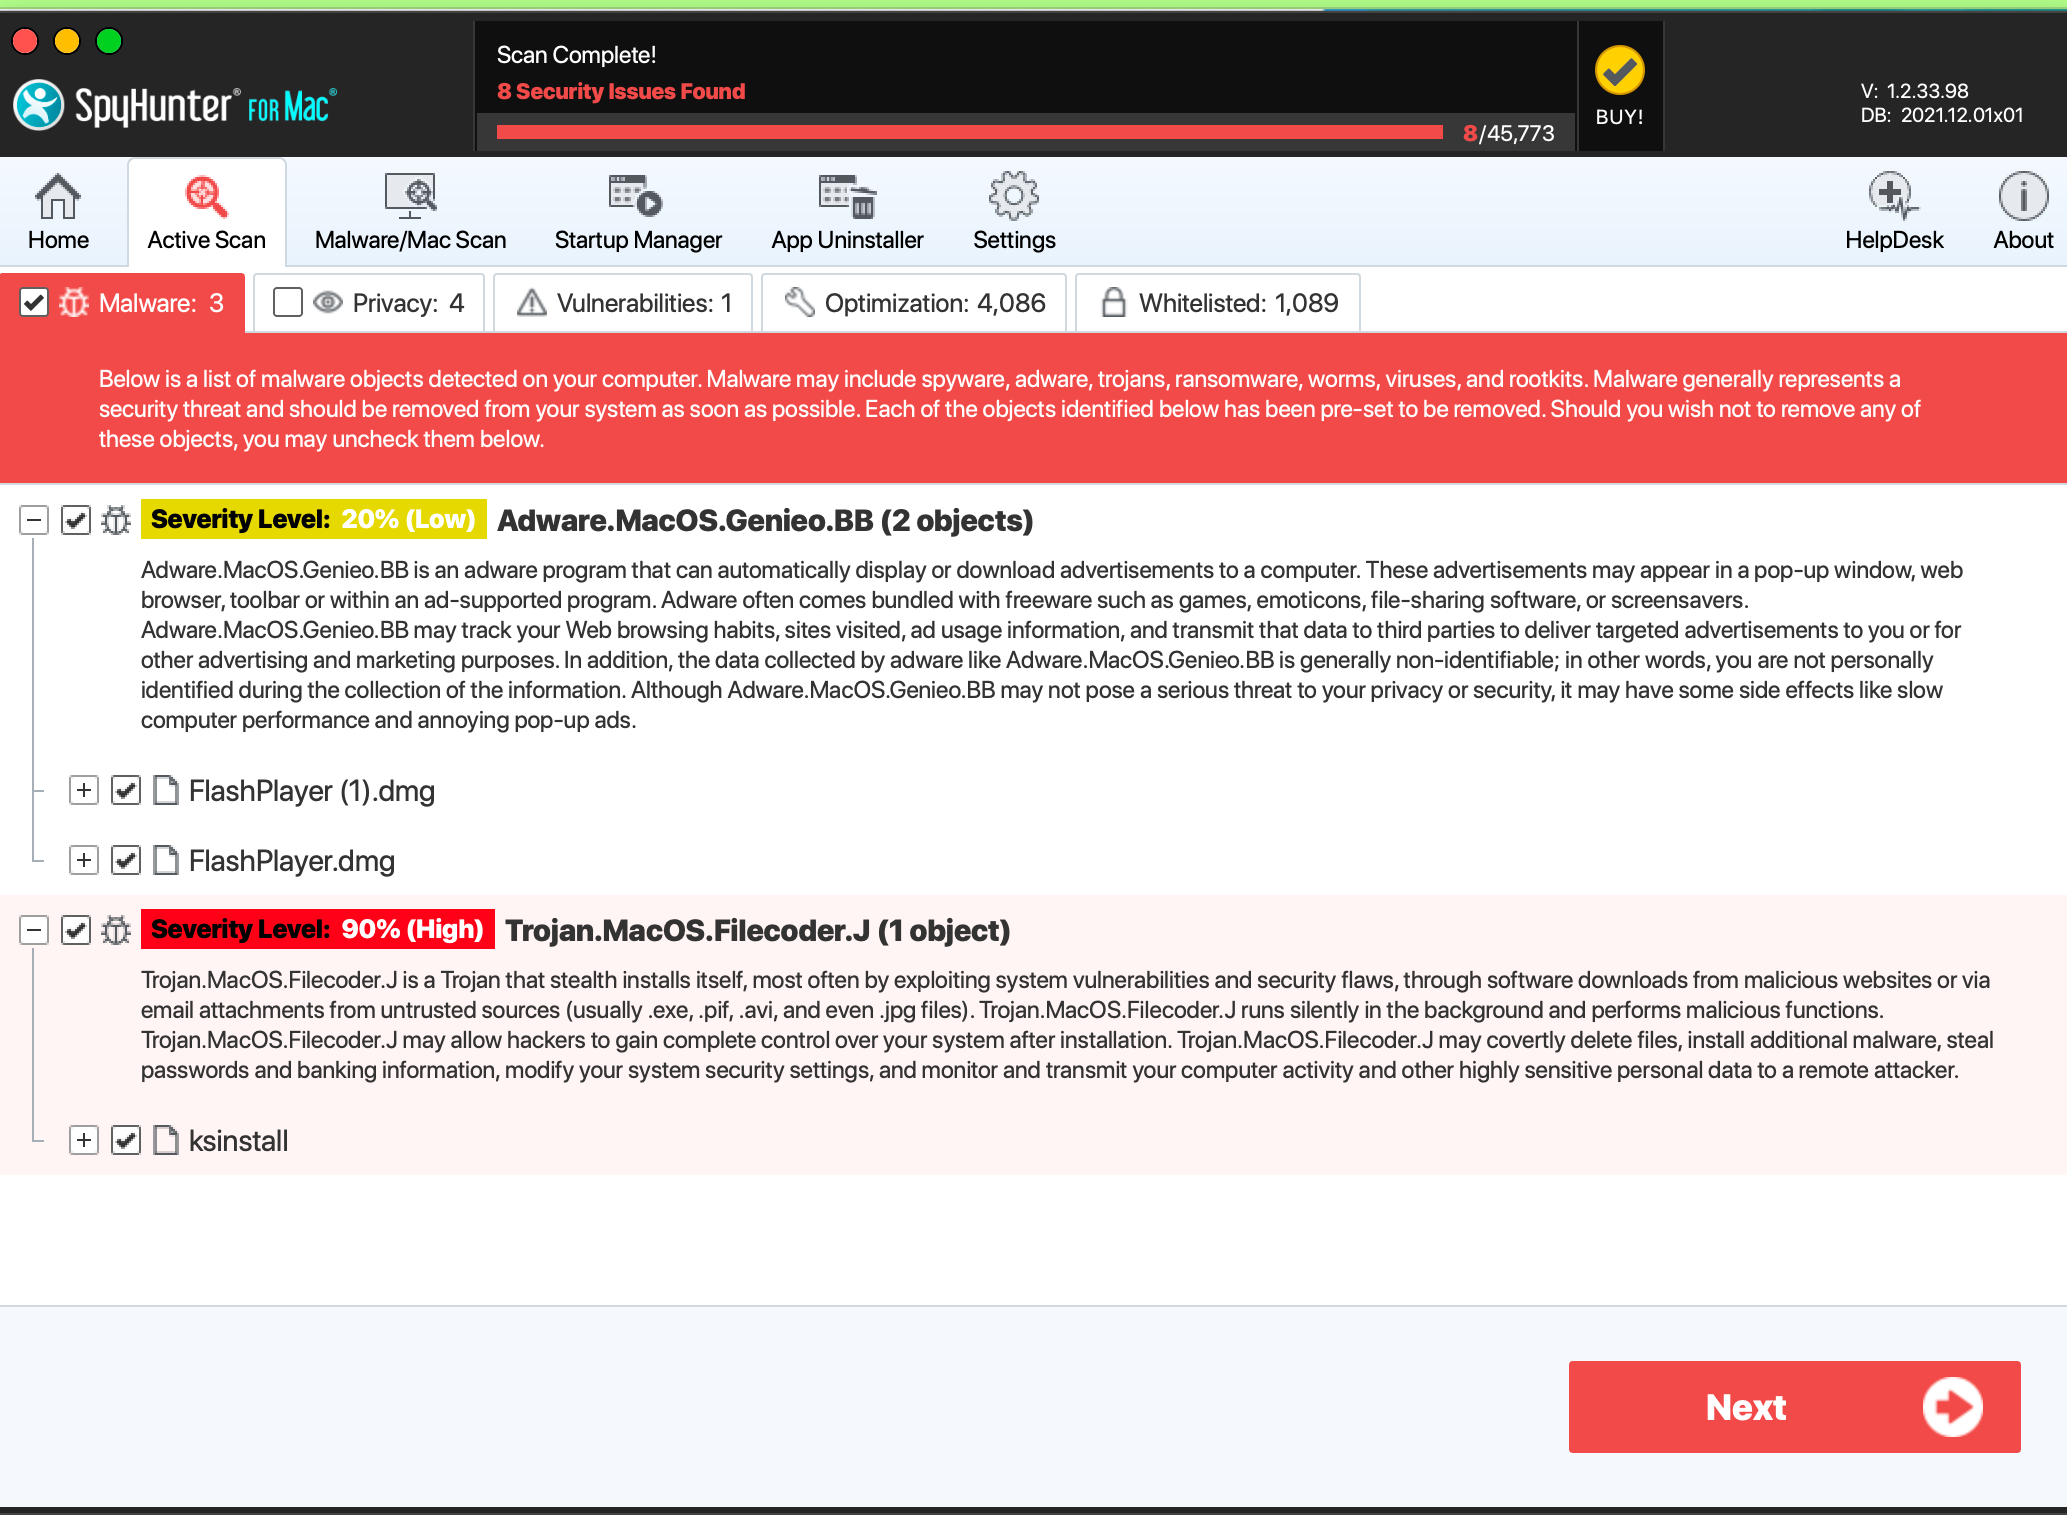
Task: Open the Settings gear icon
Action: tap(1013, 197)
